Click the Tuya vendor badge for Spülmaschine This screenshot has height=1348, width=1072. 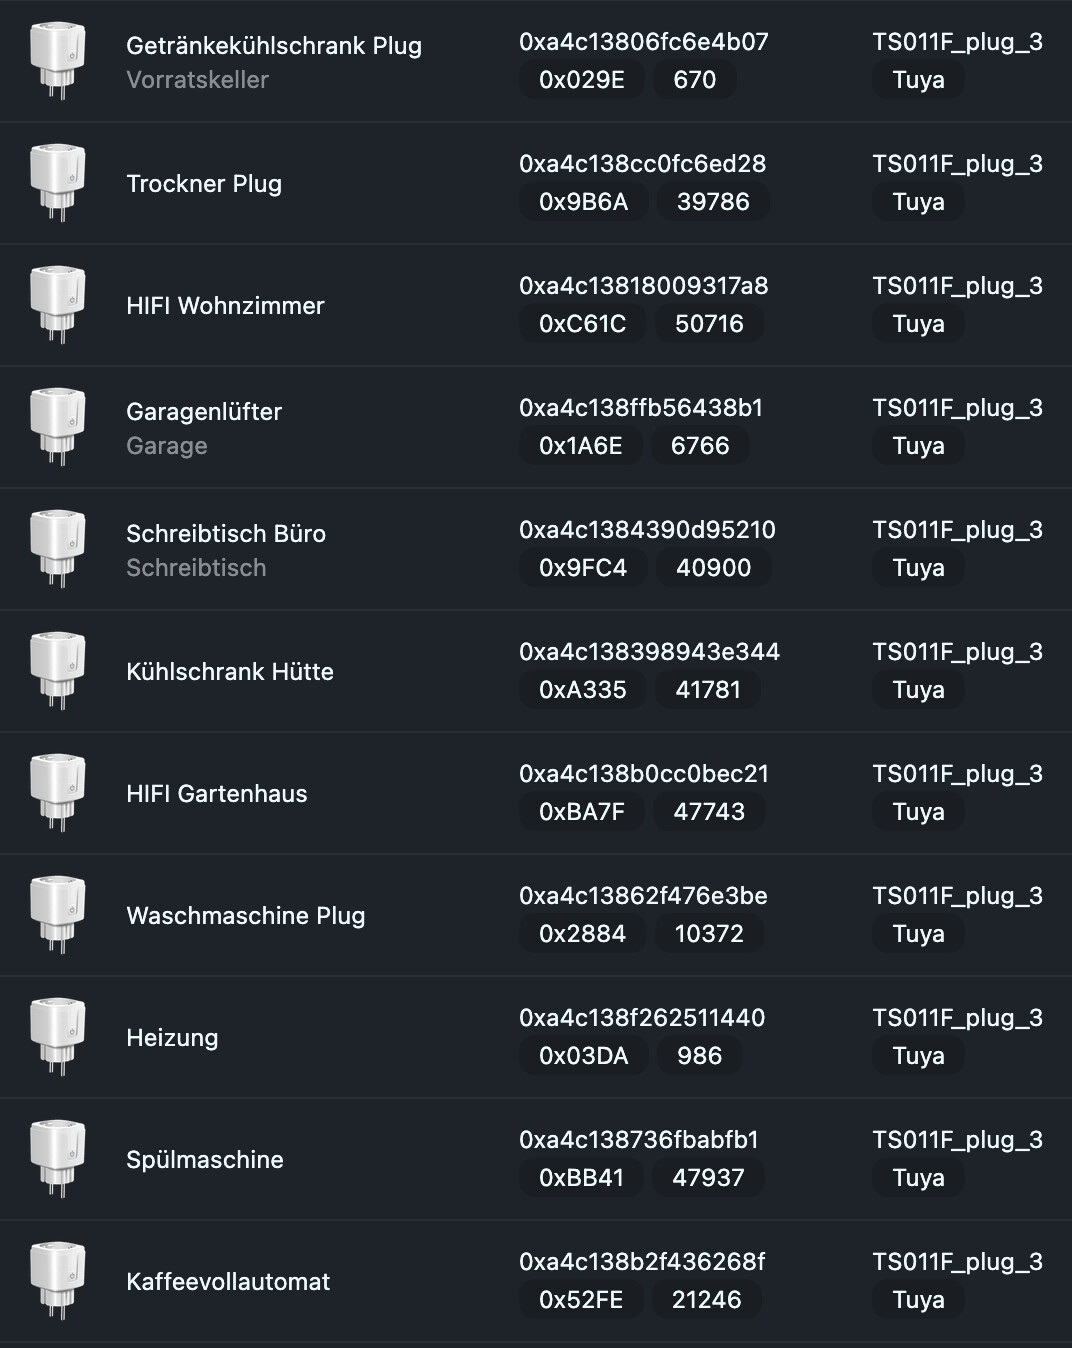coord(918,1178)
